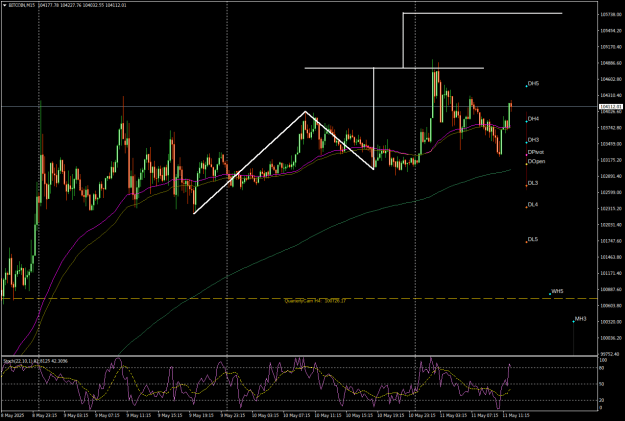Click the 103175.20 price axis value

click(x=611, y=160)
